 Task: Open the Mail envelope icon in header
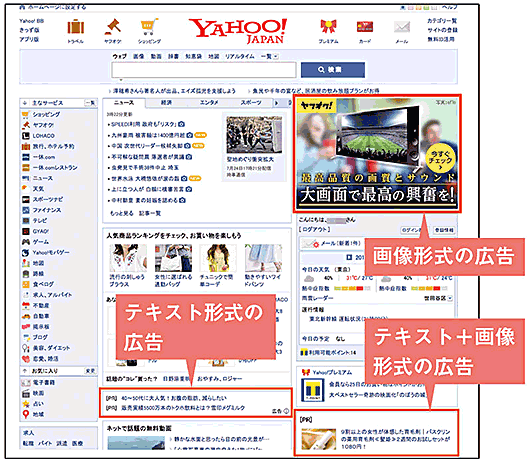click(402, 27)
